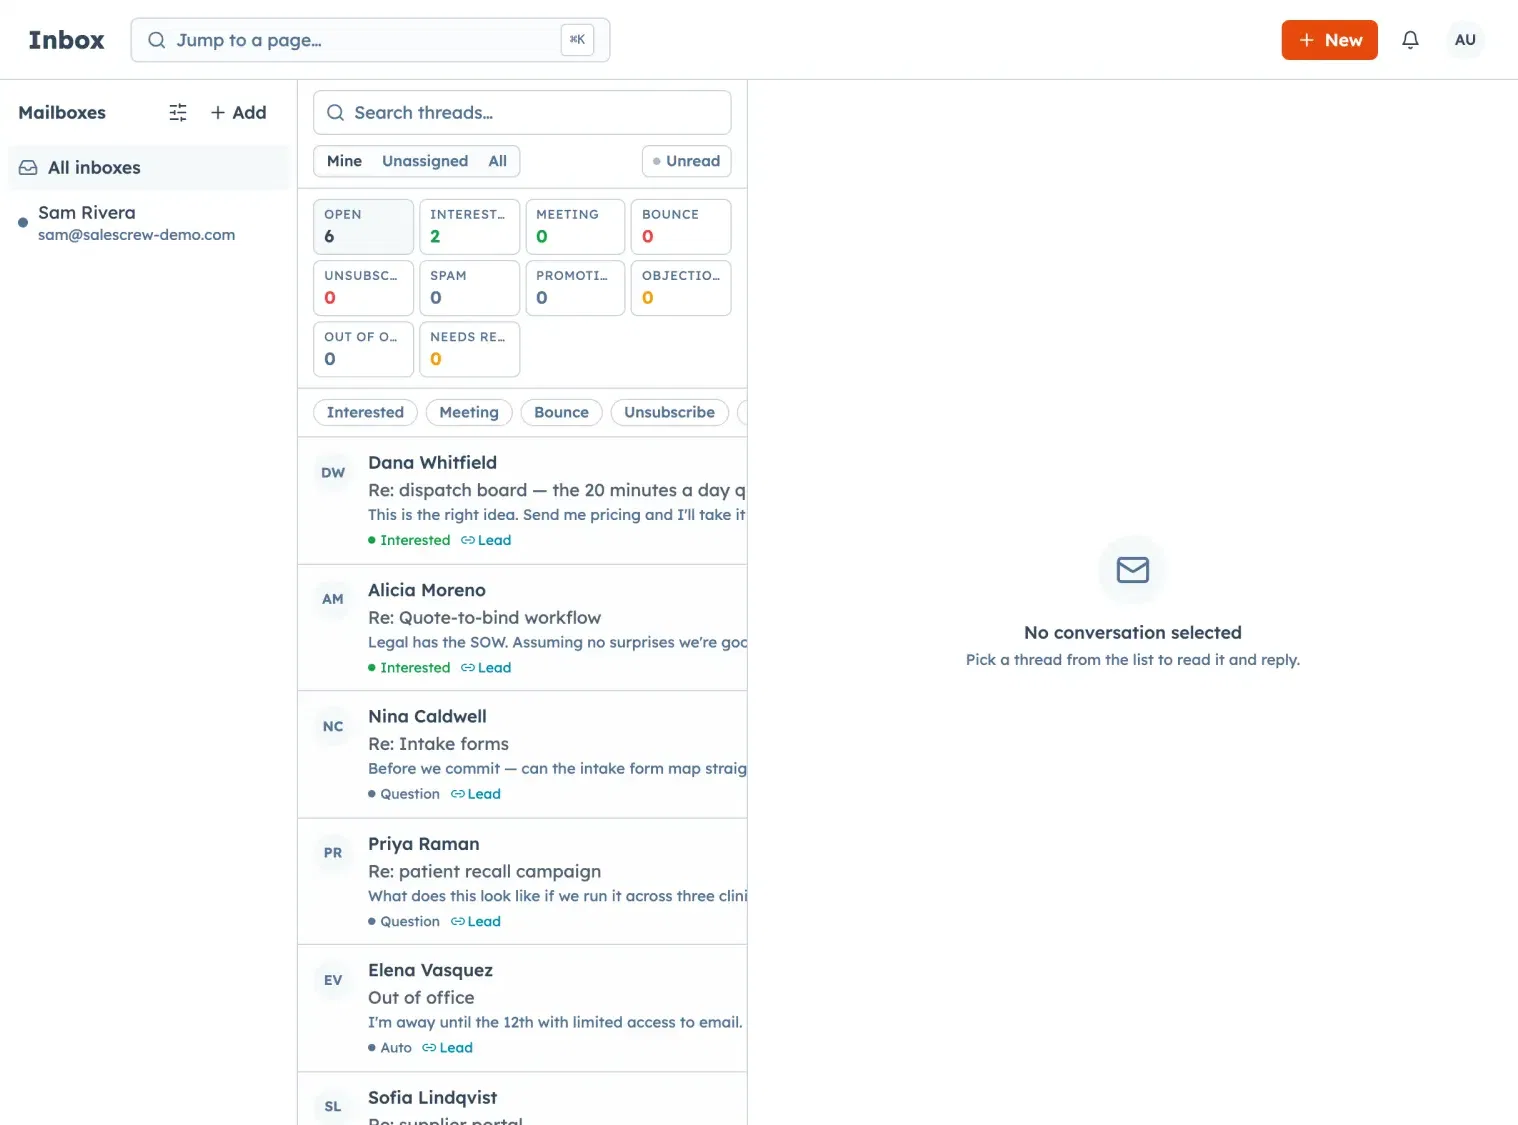Filter by the Unsubscribed status card
1518x1125 pixels.
[363, 288]
